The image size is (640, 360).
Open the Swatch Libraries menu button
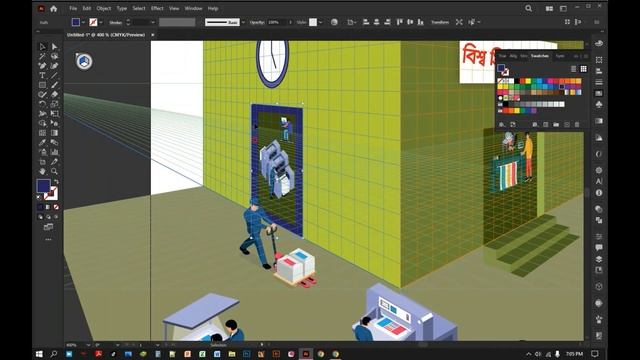pos(502,124)
